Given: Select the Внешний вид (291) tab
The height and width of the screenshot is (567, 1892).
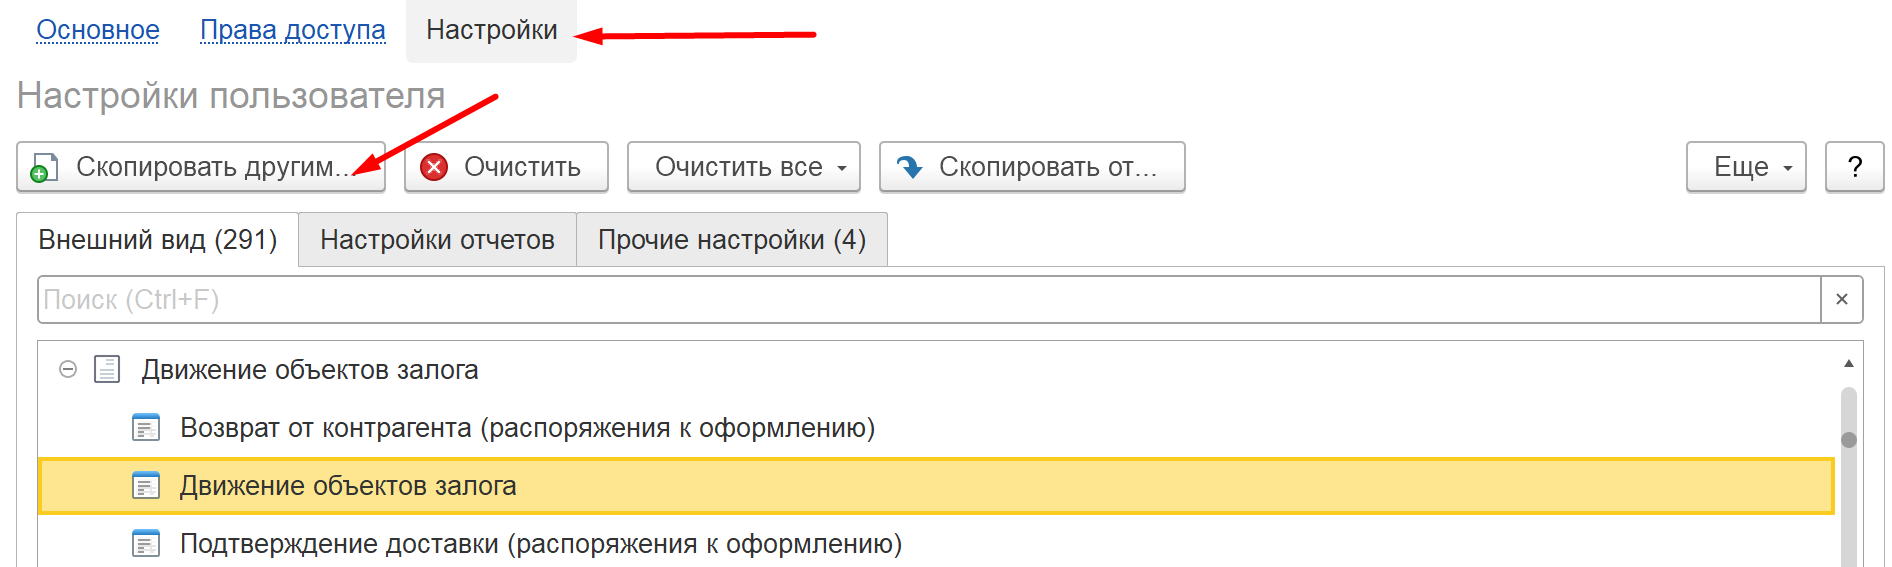Looking at the screenshot, I should tap(158, 240).
